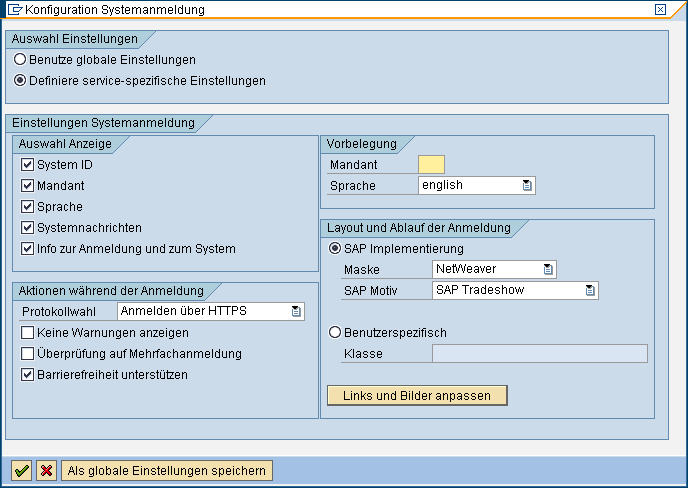Choose SAP Implementierung radio button
This screenshot has height=488, width=688.
coord(335,248)
